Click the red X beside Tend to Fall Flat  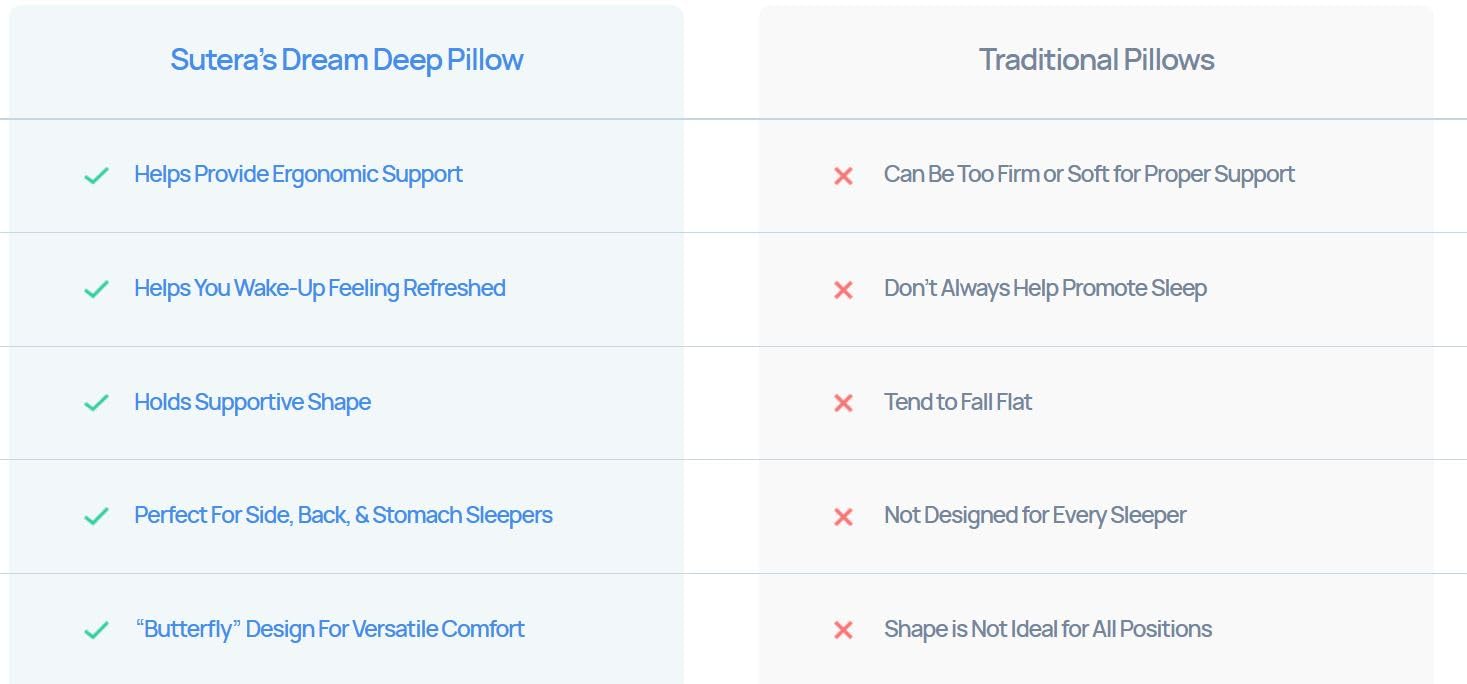click(843, 403)
